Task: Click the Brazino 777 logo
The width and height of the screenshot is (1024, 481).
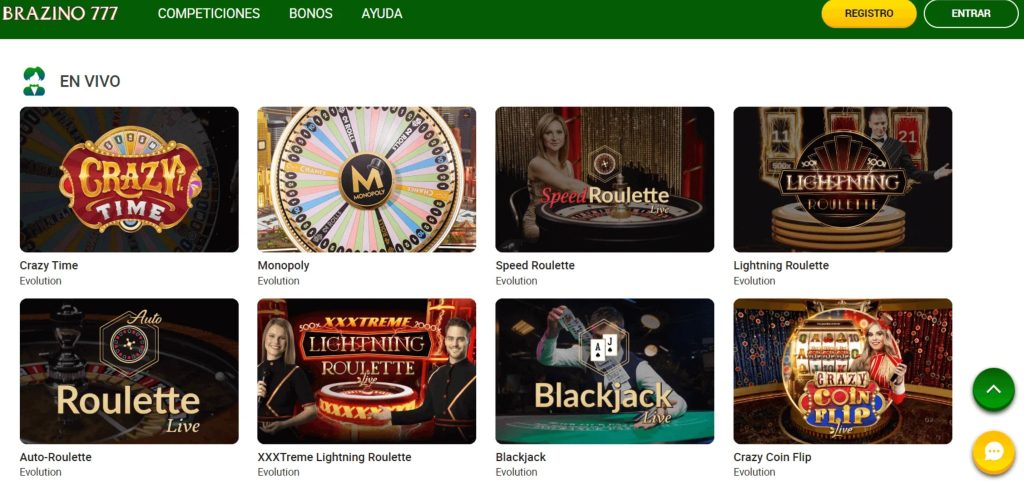Action: (60, 14)
